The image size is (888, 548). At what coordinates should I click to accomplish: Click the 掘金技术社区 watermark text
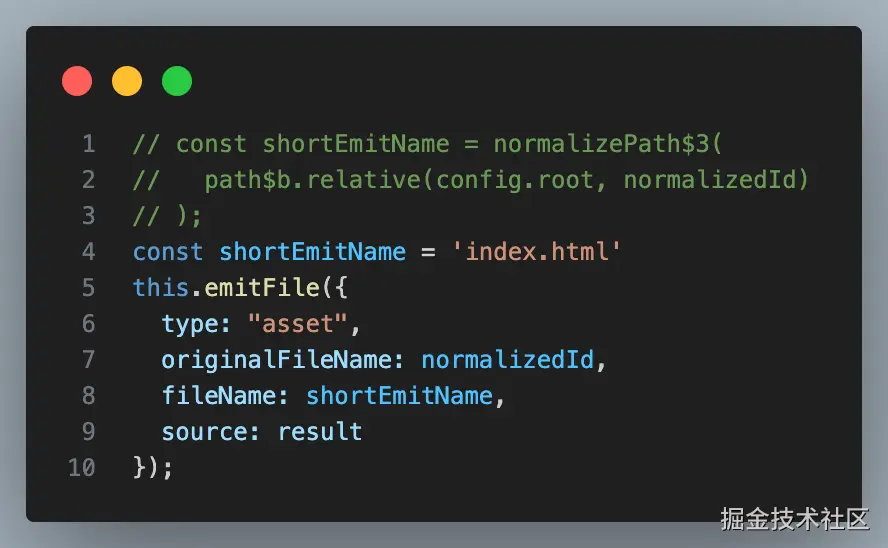coord(795,518)
